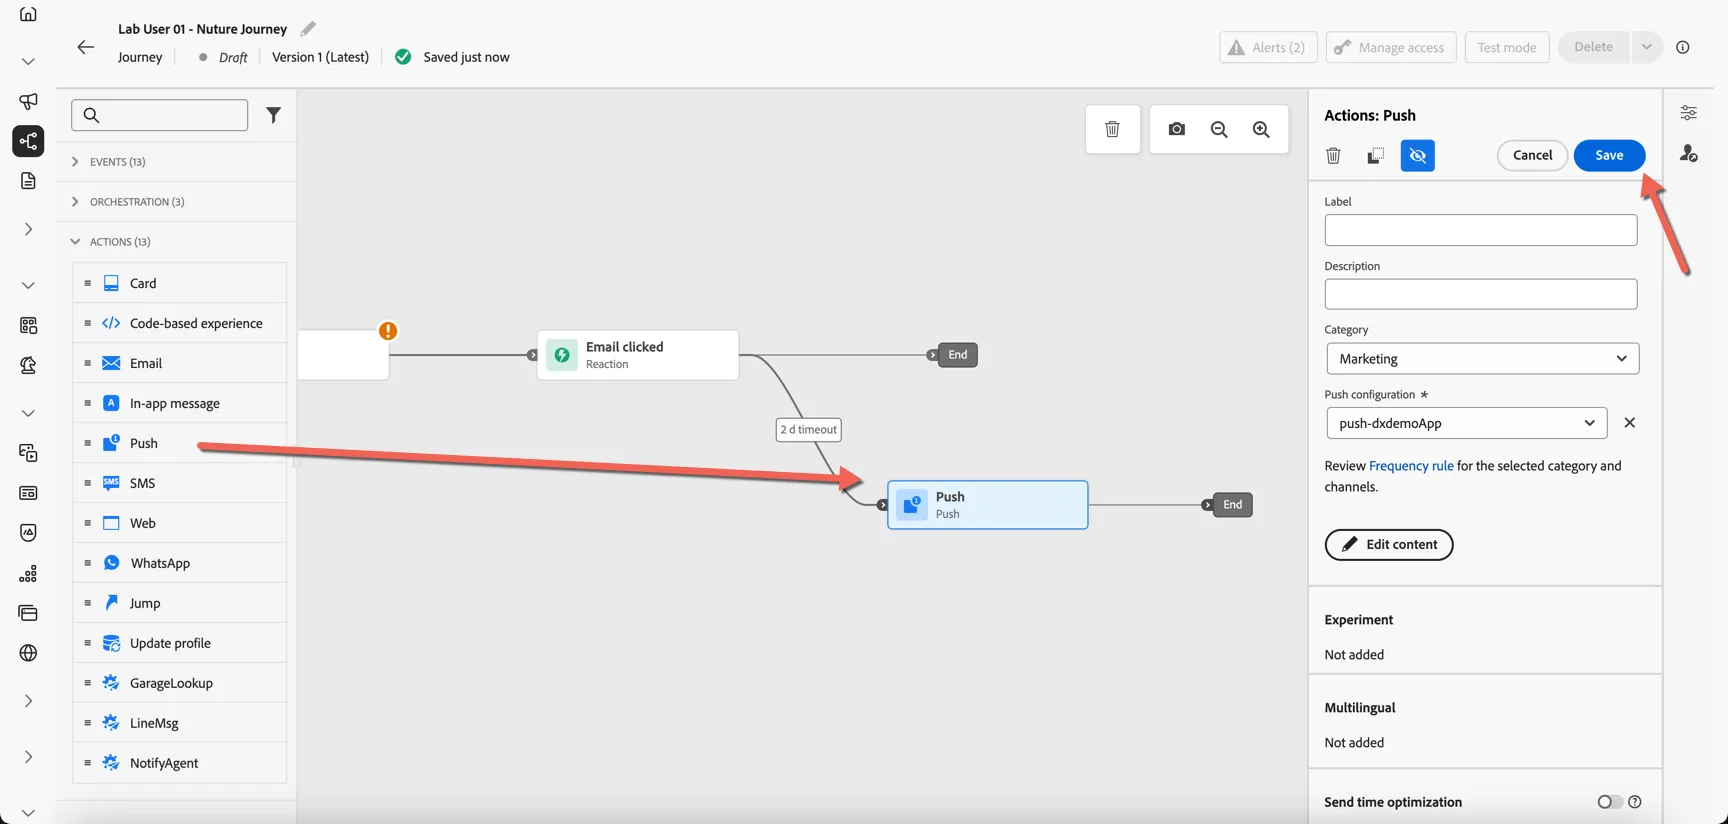The height and width of the screenshot is (824, 1728).
Task: Click the canvas trash icon
Action: pyautogui.click(x=1112, y=129)
